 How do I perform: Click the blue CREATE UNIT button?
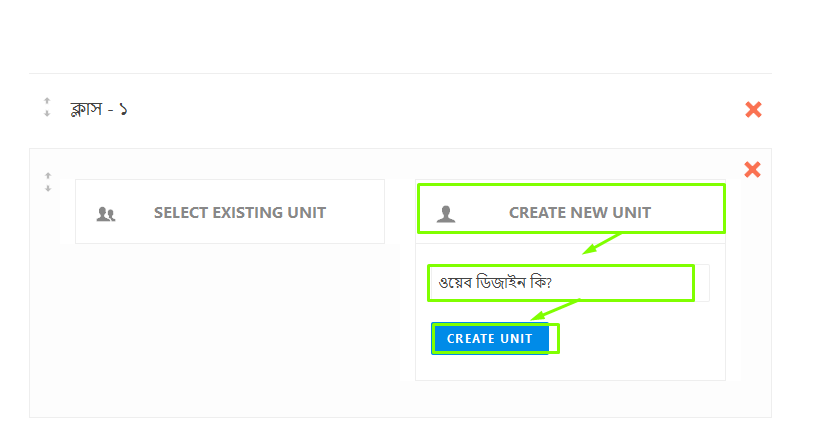pyautogui.click(x=490, y=338)
